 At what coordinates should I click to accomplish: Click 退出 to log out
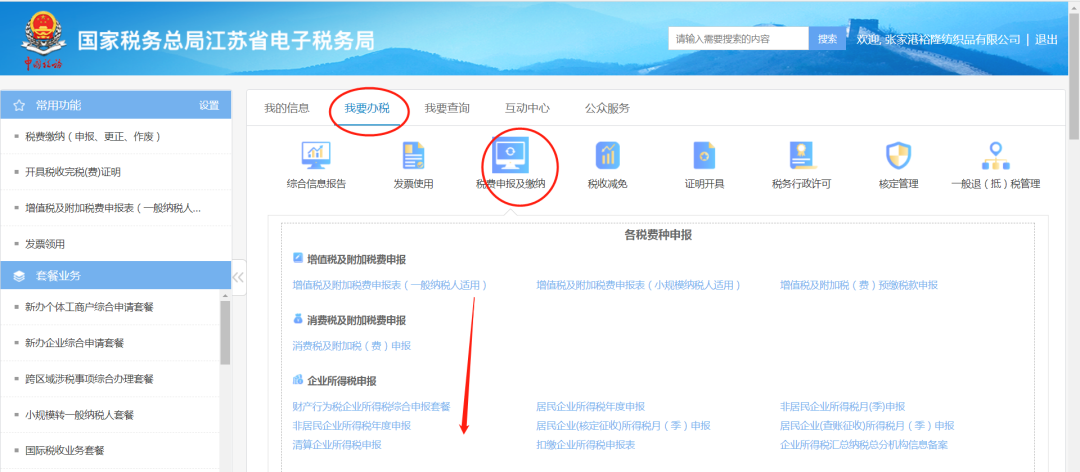1046,39
